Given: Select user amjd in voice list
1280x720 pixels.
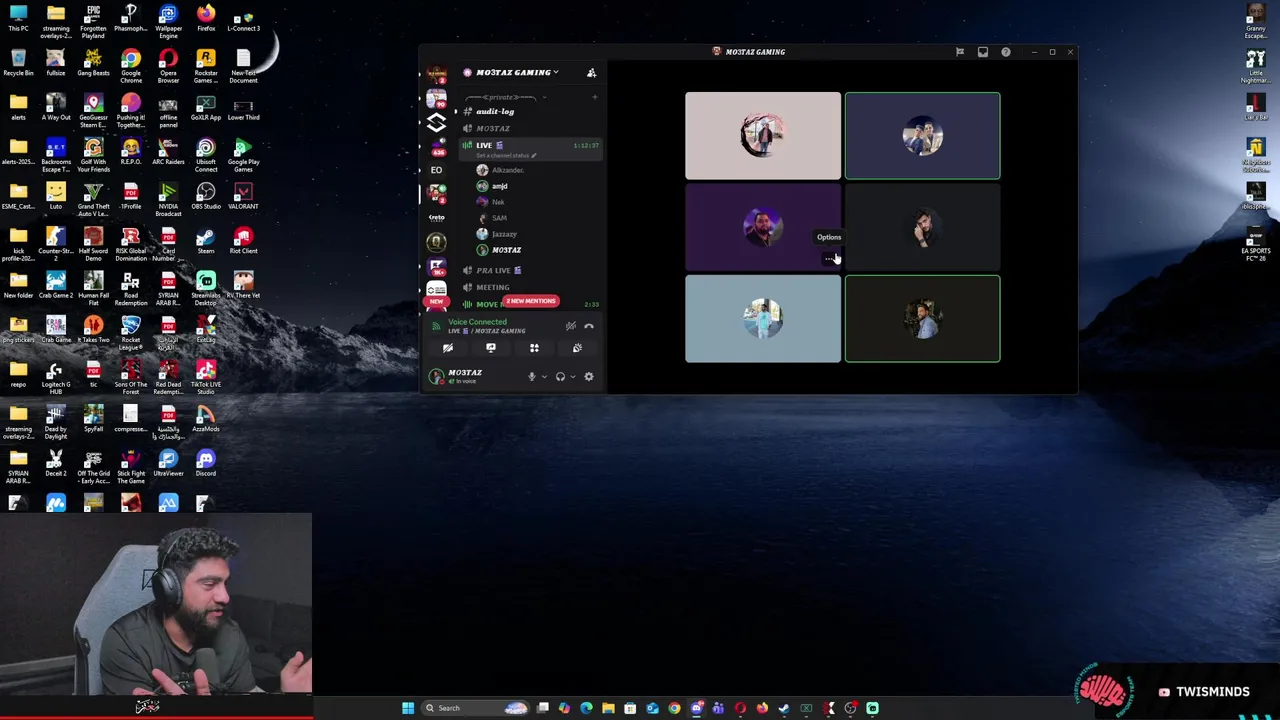Looking at the screenshot, I should click(x=499, y=186).
